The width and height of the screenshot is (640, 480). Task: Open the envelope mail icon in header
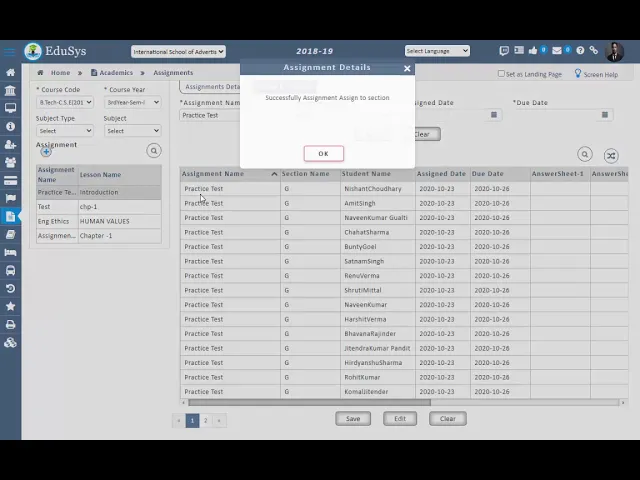click(557, 51)
